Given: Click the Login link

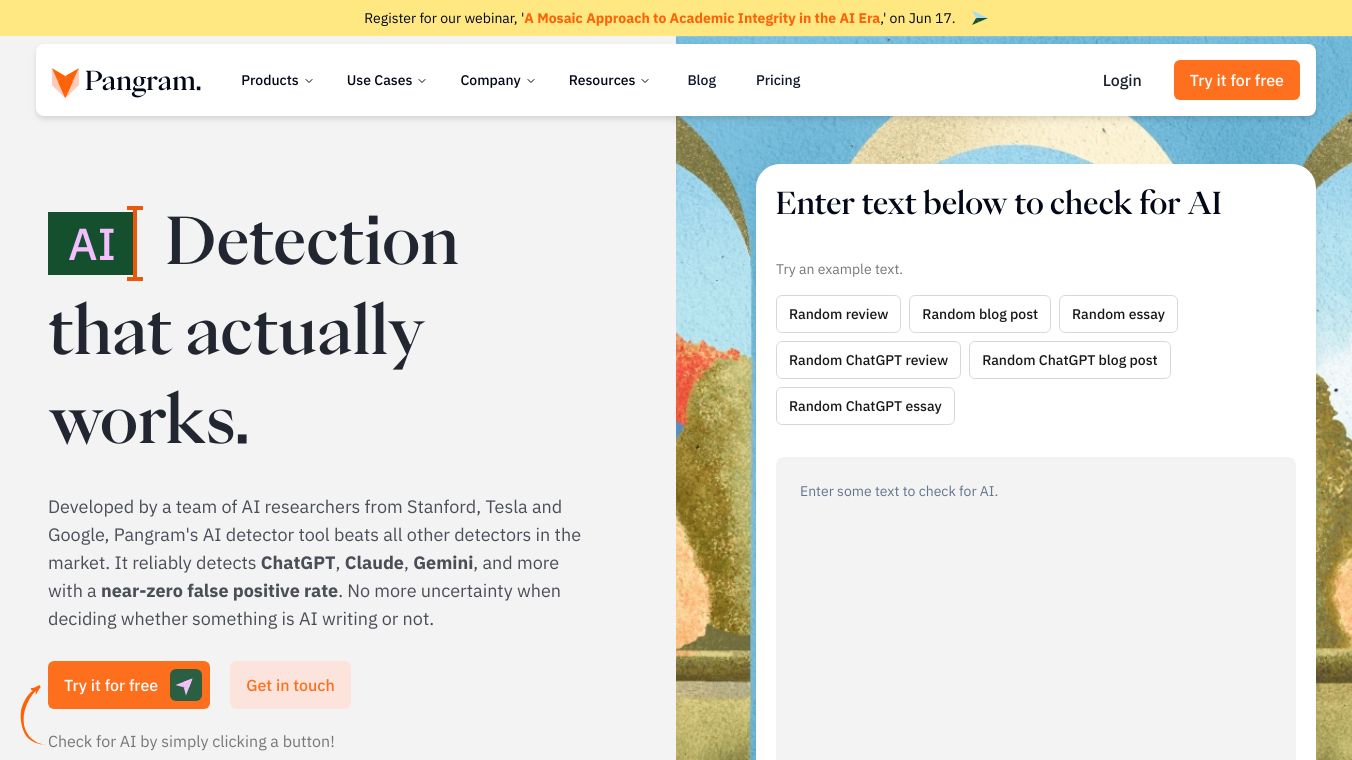Looking at the screenshot, I should point(1122,80).
